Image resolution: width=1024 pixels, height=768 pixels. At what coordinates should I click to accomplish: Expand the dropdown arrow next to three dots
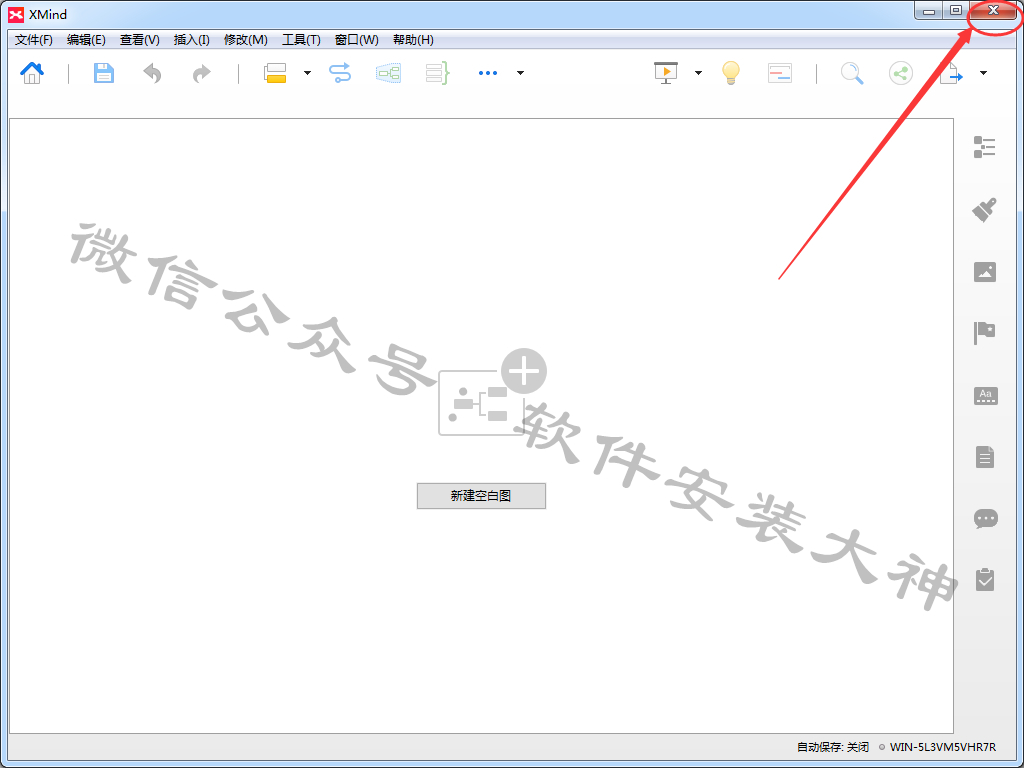520,73
